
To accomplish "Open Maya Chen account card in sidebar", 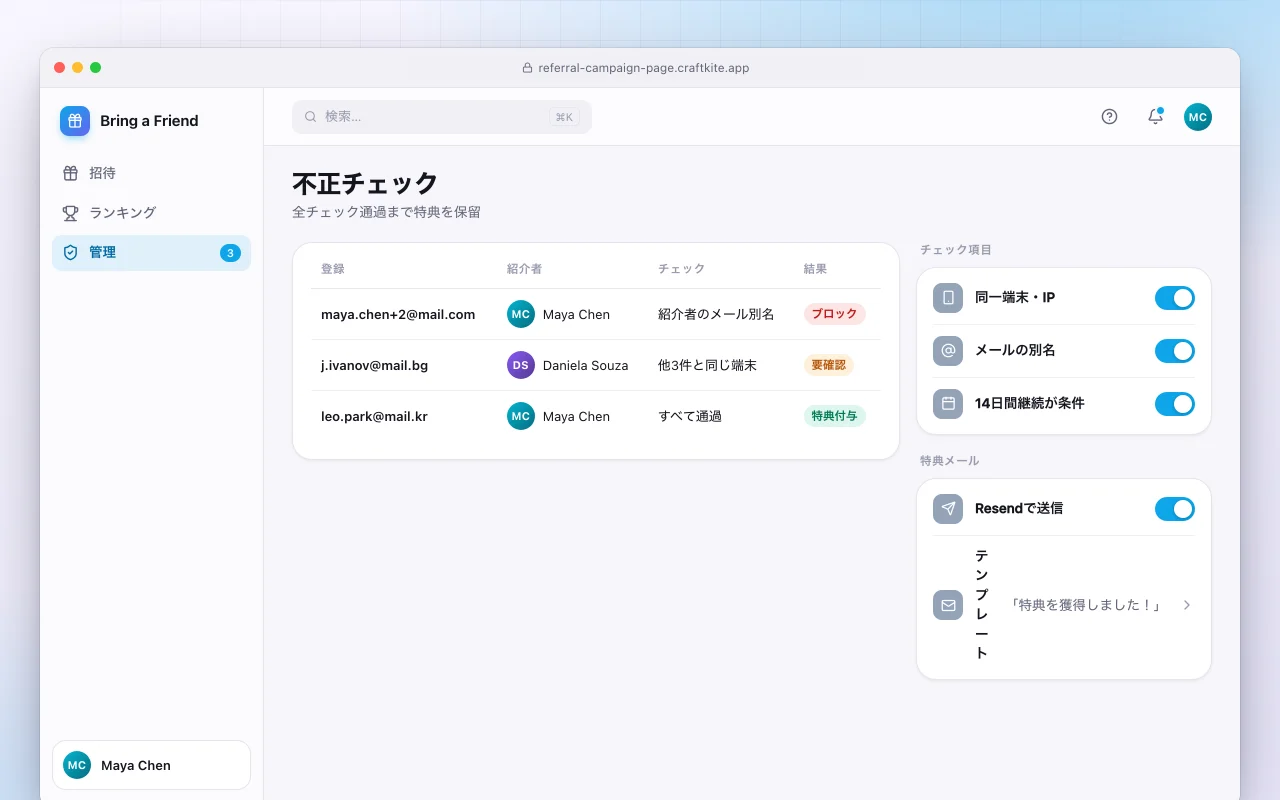I will (x=151, y=765).
